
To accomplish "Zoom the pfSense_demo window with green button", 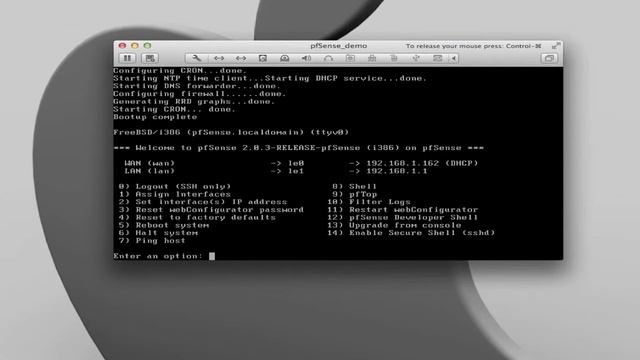I will (147, 46).
